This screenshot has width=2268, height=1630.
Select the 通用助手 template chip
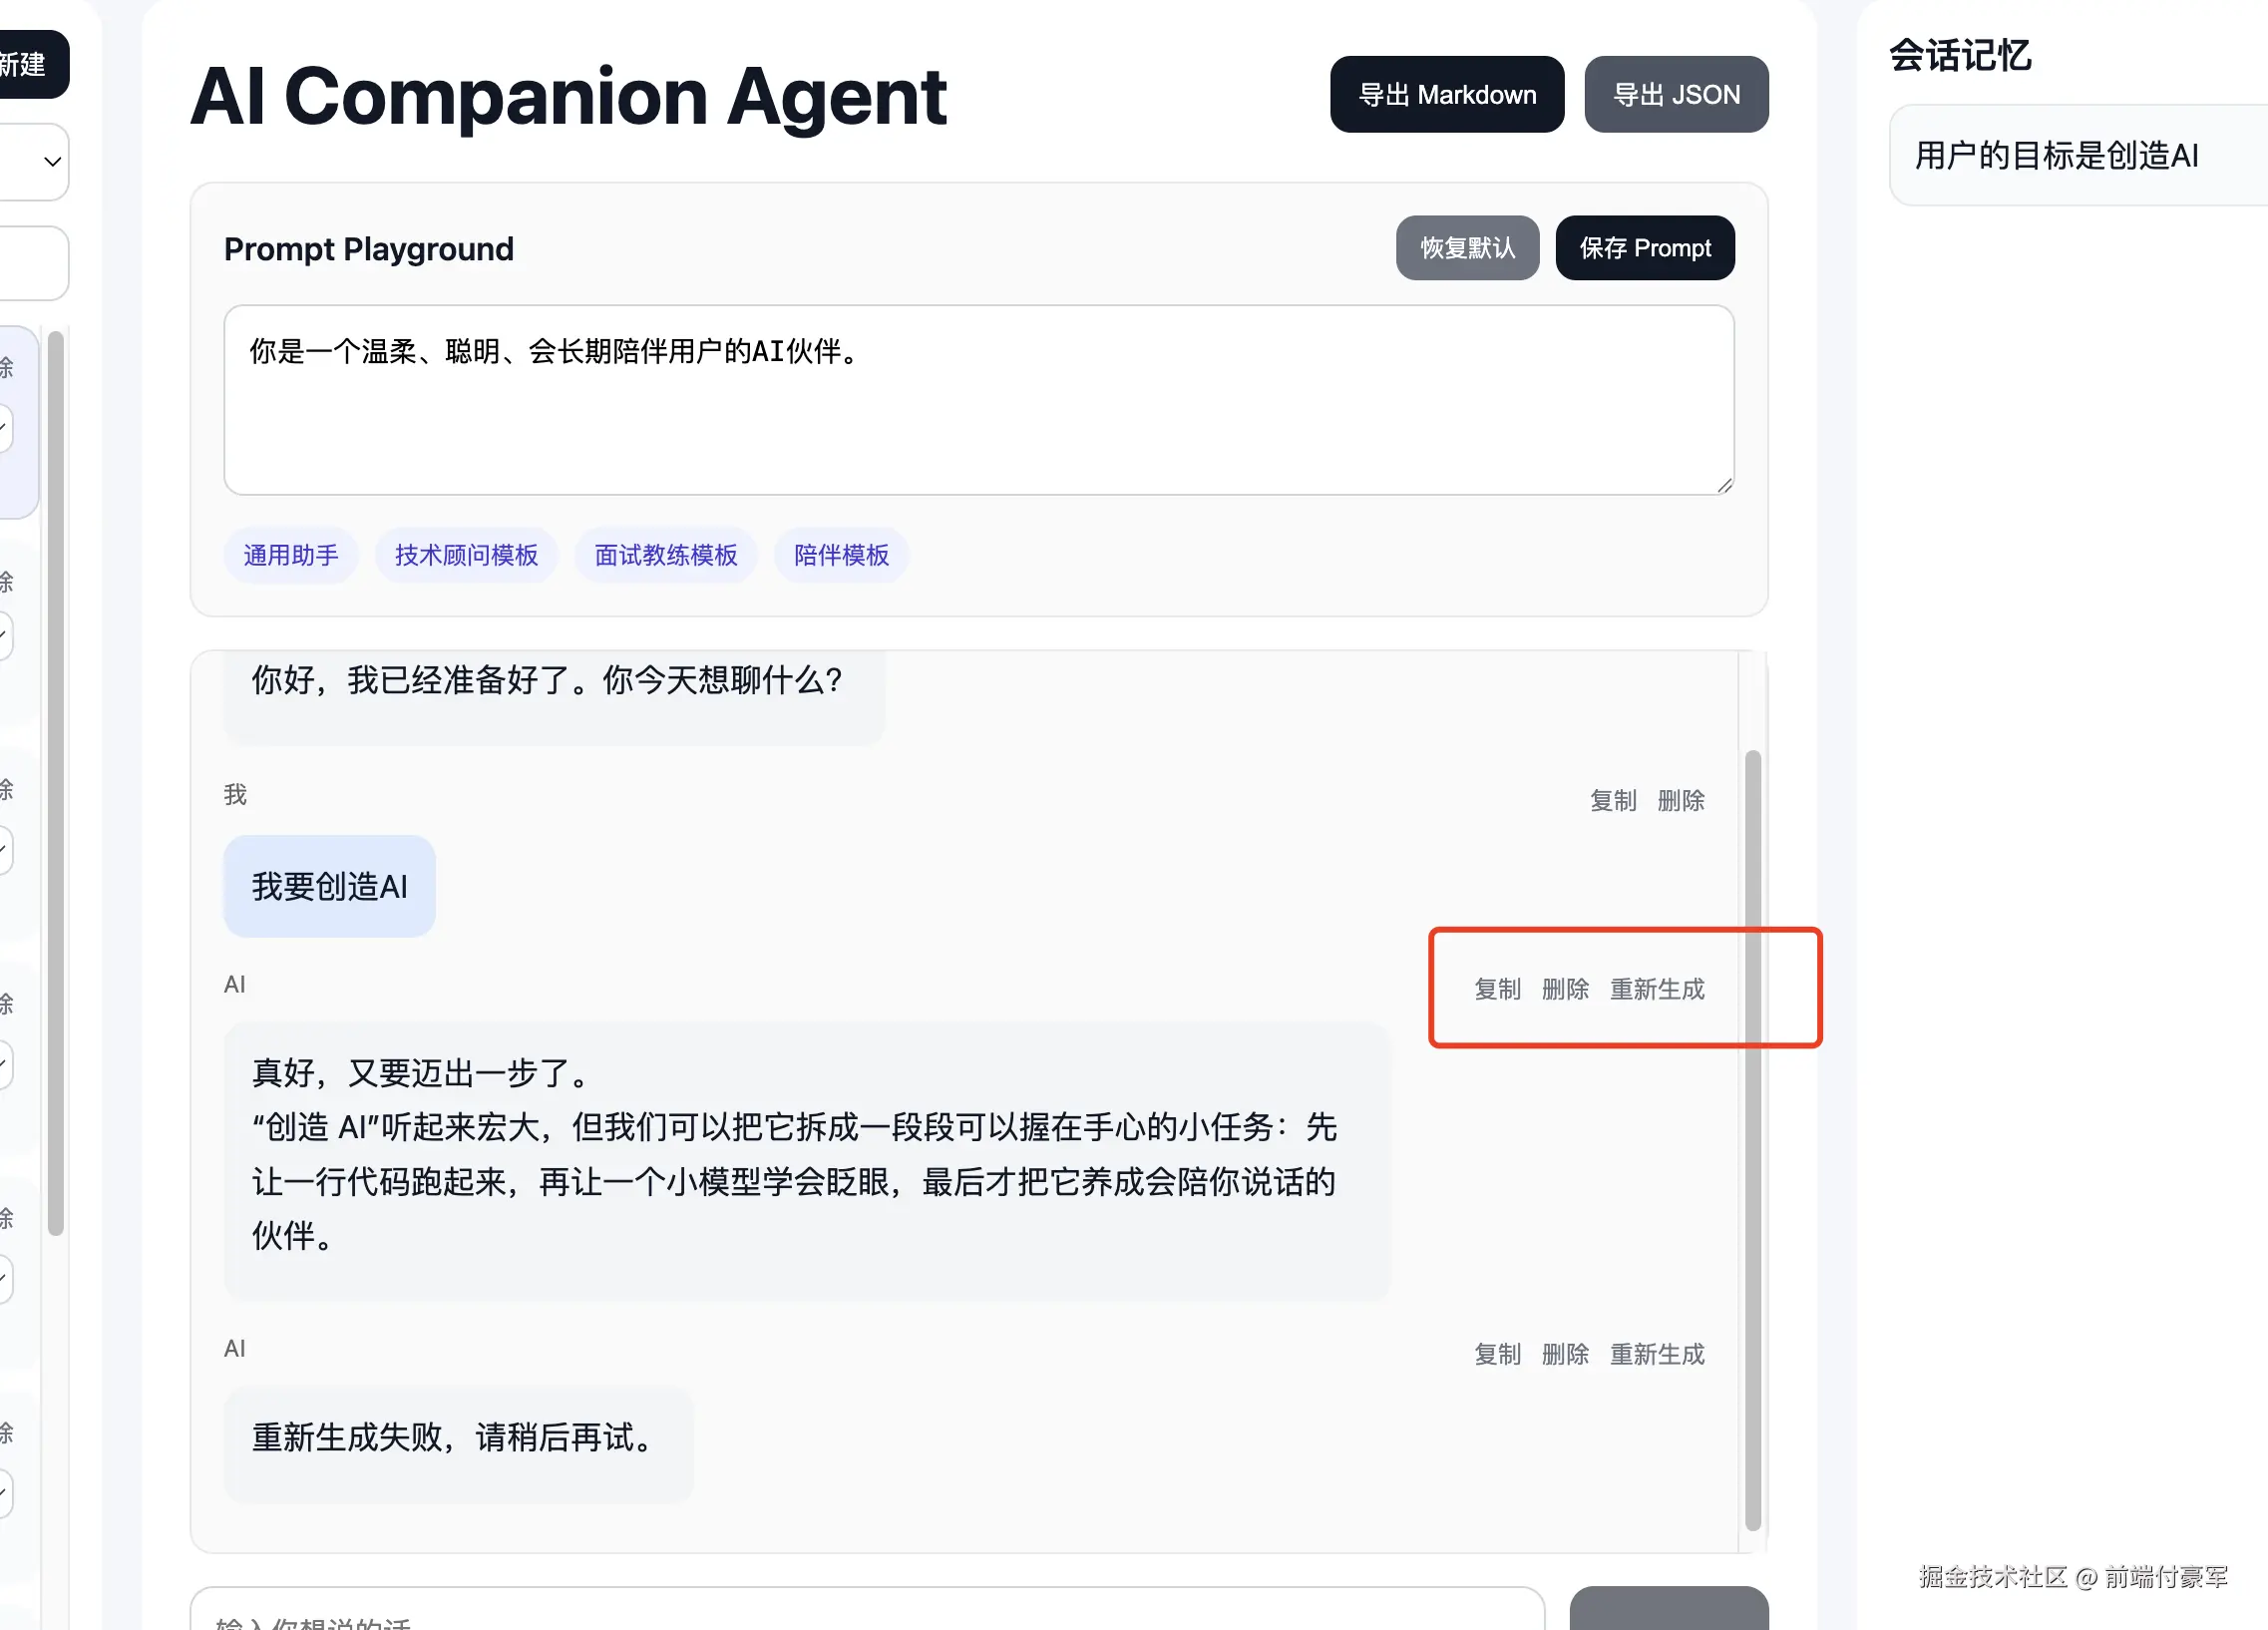click(x=290, y=555)
